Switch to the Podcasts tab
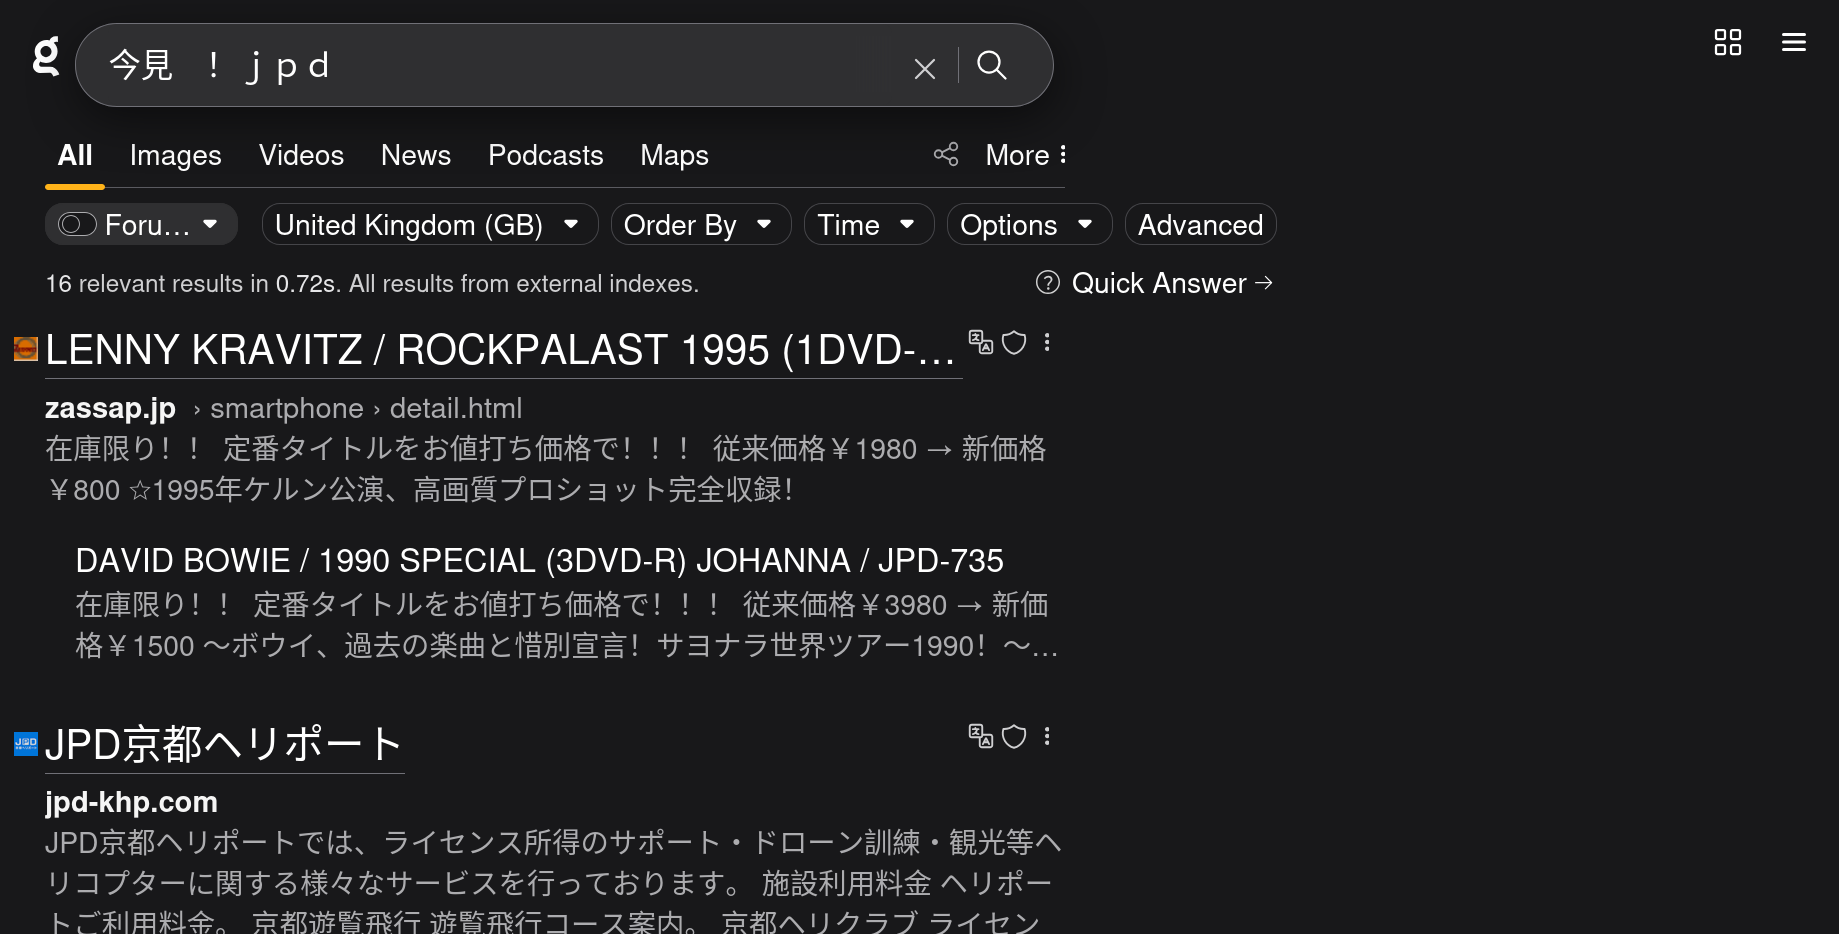 (546, 155)
